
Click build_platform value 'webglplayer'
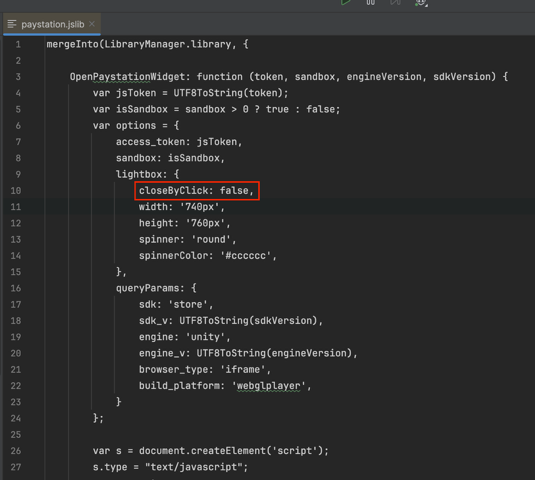coord(268,386)
